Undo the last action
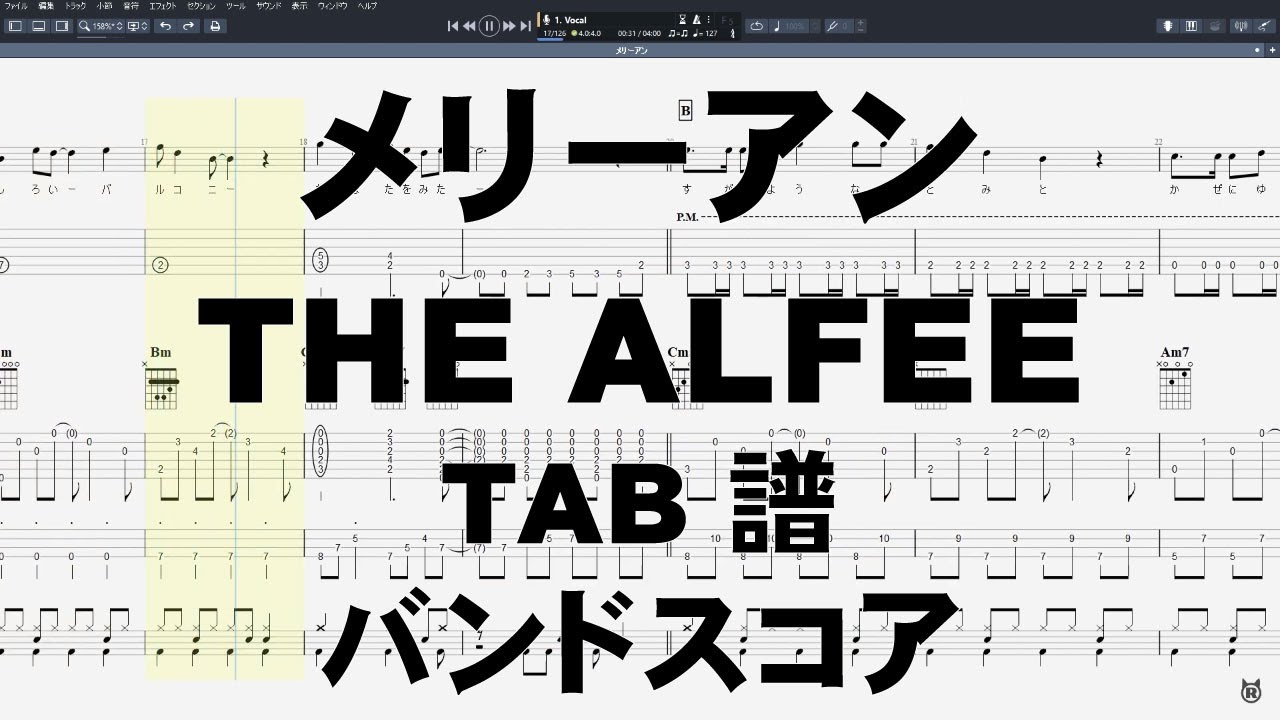 tap(165, 26)
